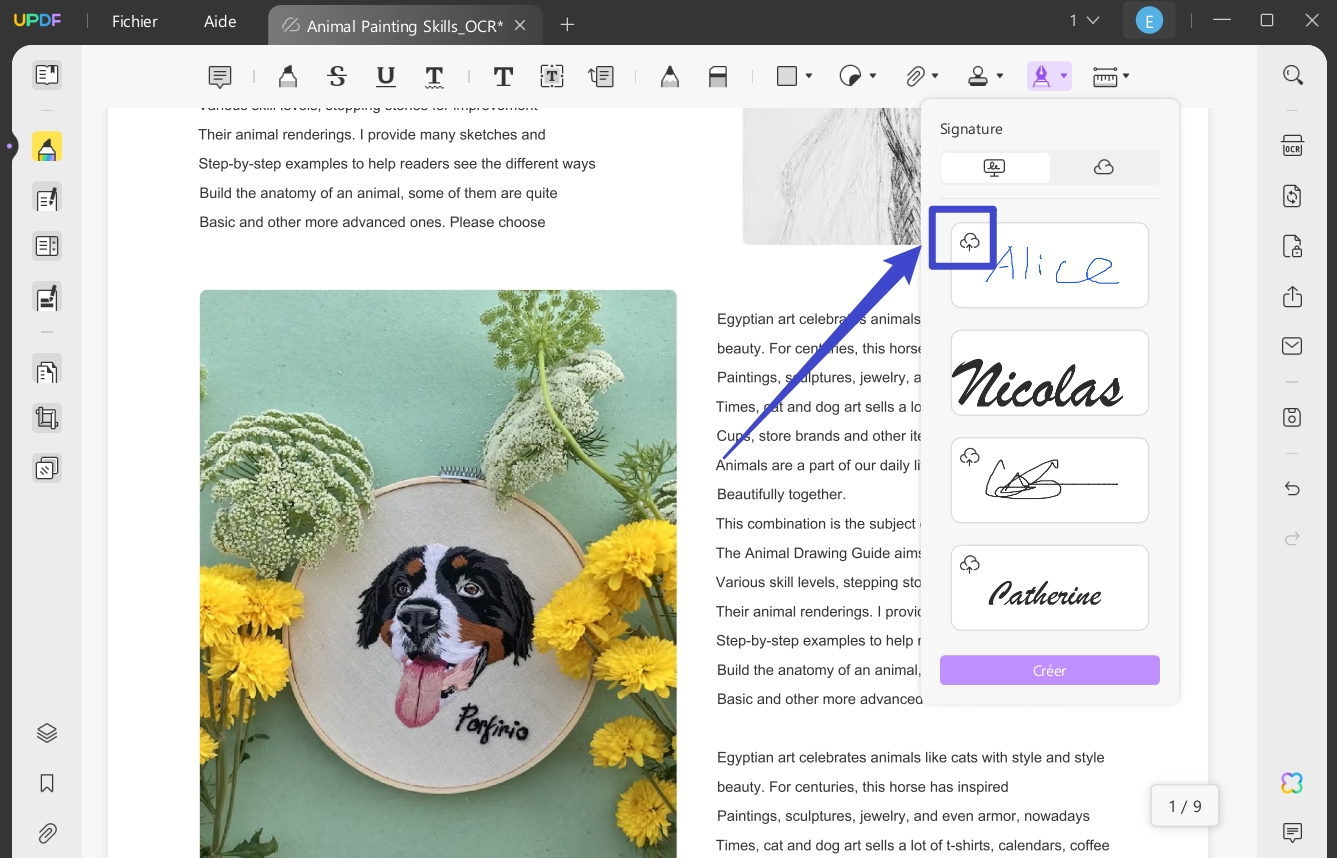Image resolution: width=1337 pixels, height=858 pixels.
Task: Select the Nicolas signature
Action: [x=1049, y=372]
